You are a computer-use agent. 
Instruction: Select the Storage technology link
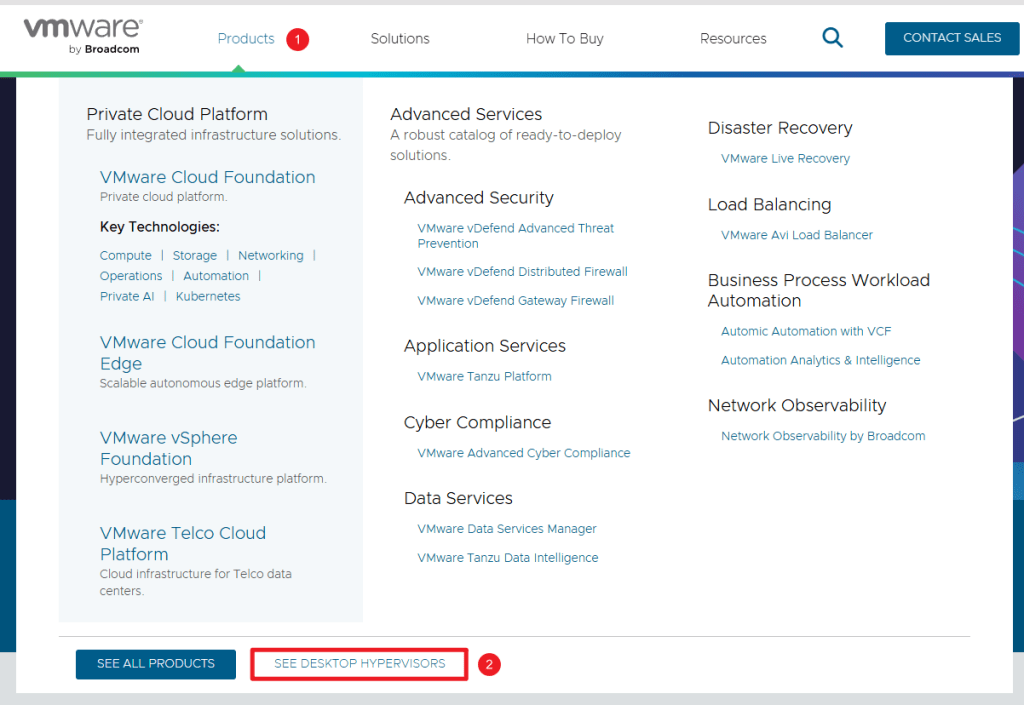pyautogui.click(x=195, y=255)
